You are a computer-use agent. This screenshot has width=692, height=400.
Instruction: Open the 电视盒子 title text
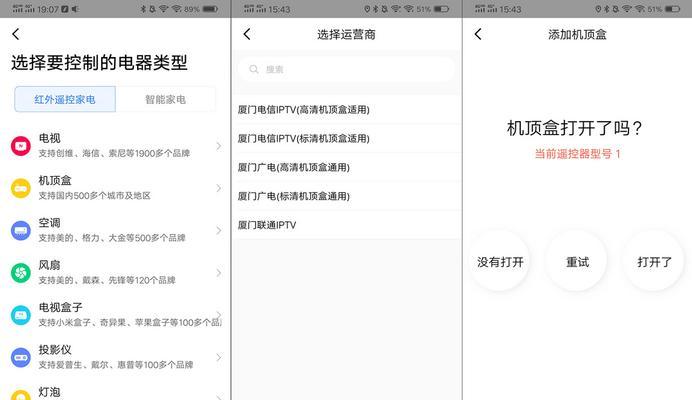(x=60, y=307)
